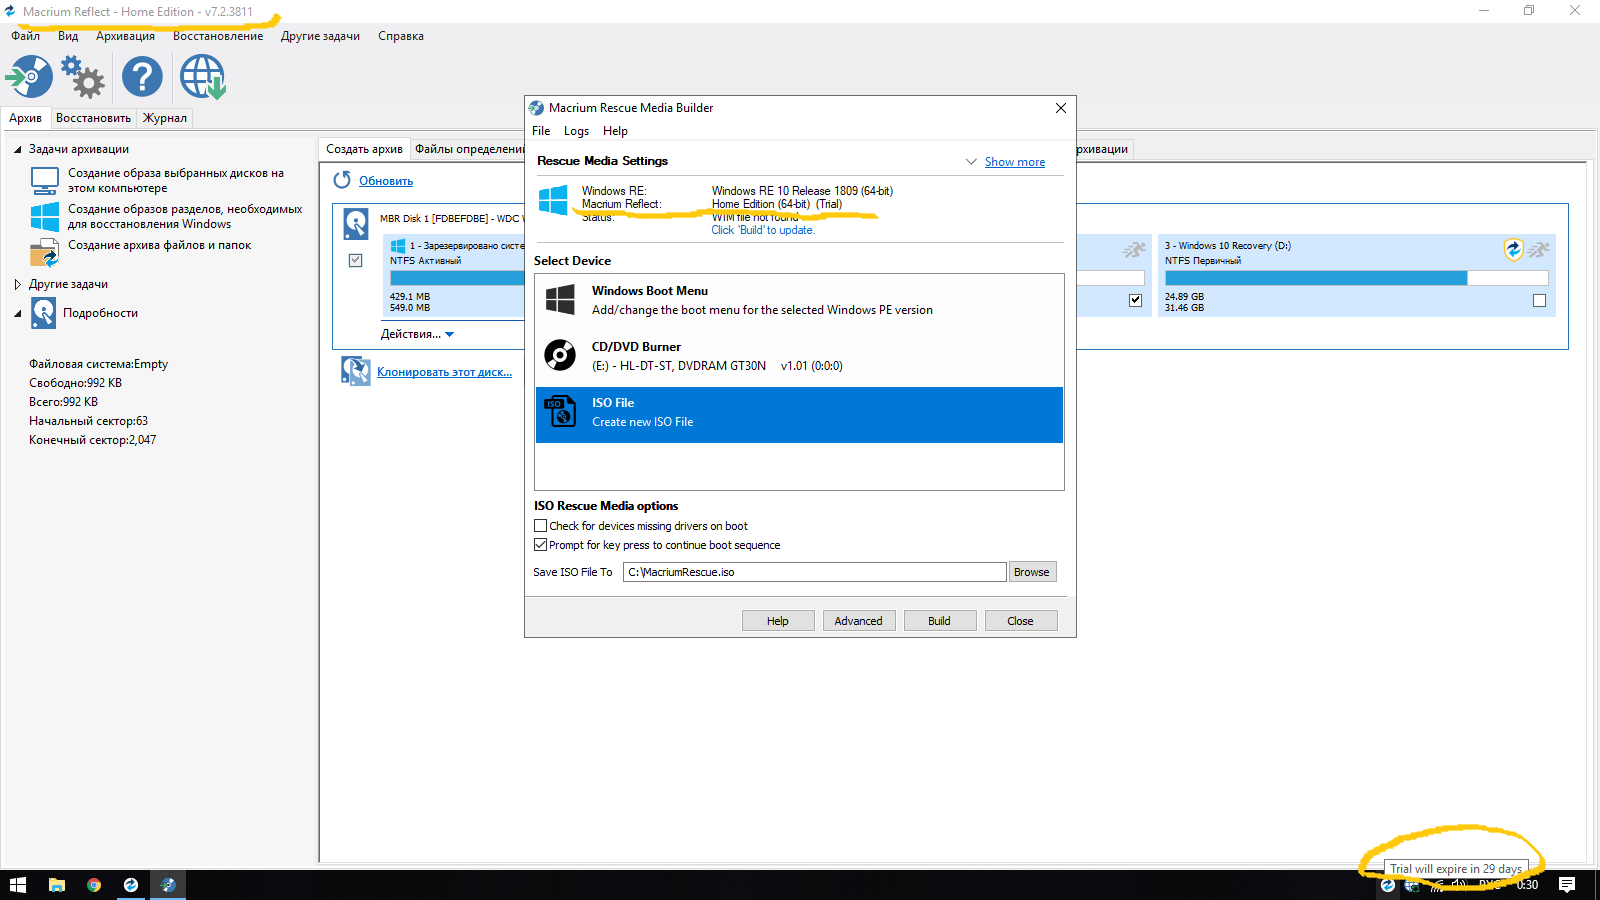Expand Show more rescue media settings
The height and width of the screenshot is (900, 1600).
pos(1014,162)
